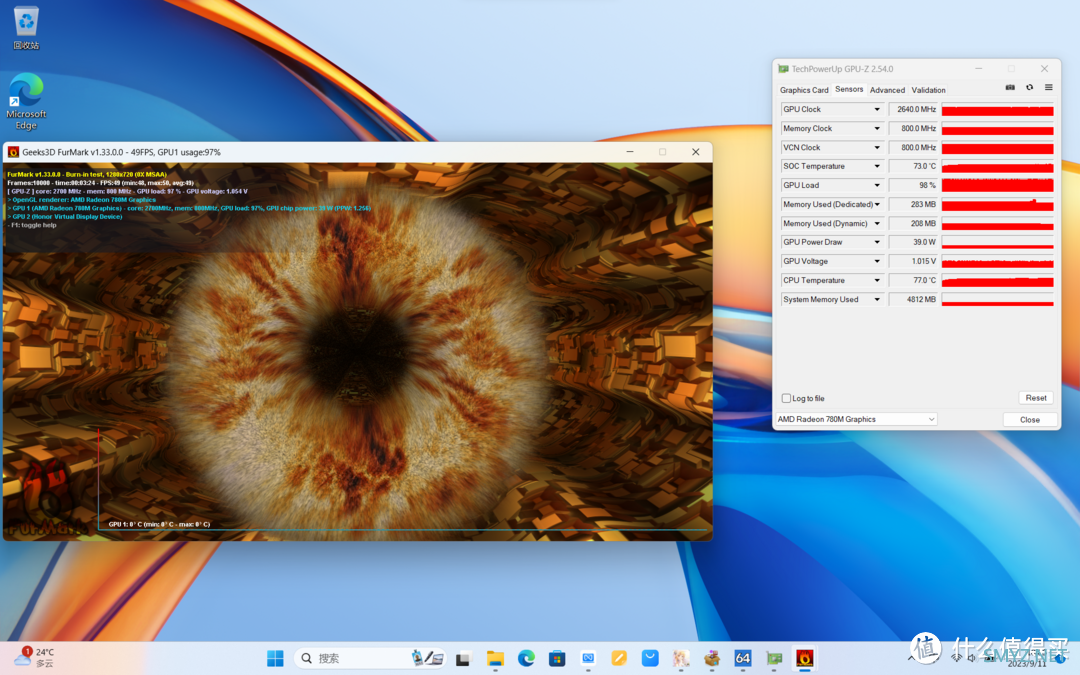Click the GPU Load red history graph

(997, 185)
